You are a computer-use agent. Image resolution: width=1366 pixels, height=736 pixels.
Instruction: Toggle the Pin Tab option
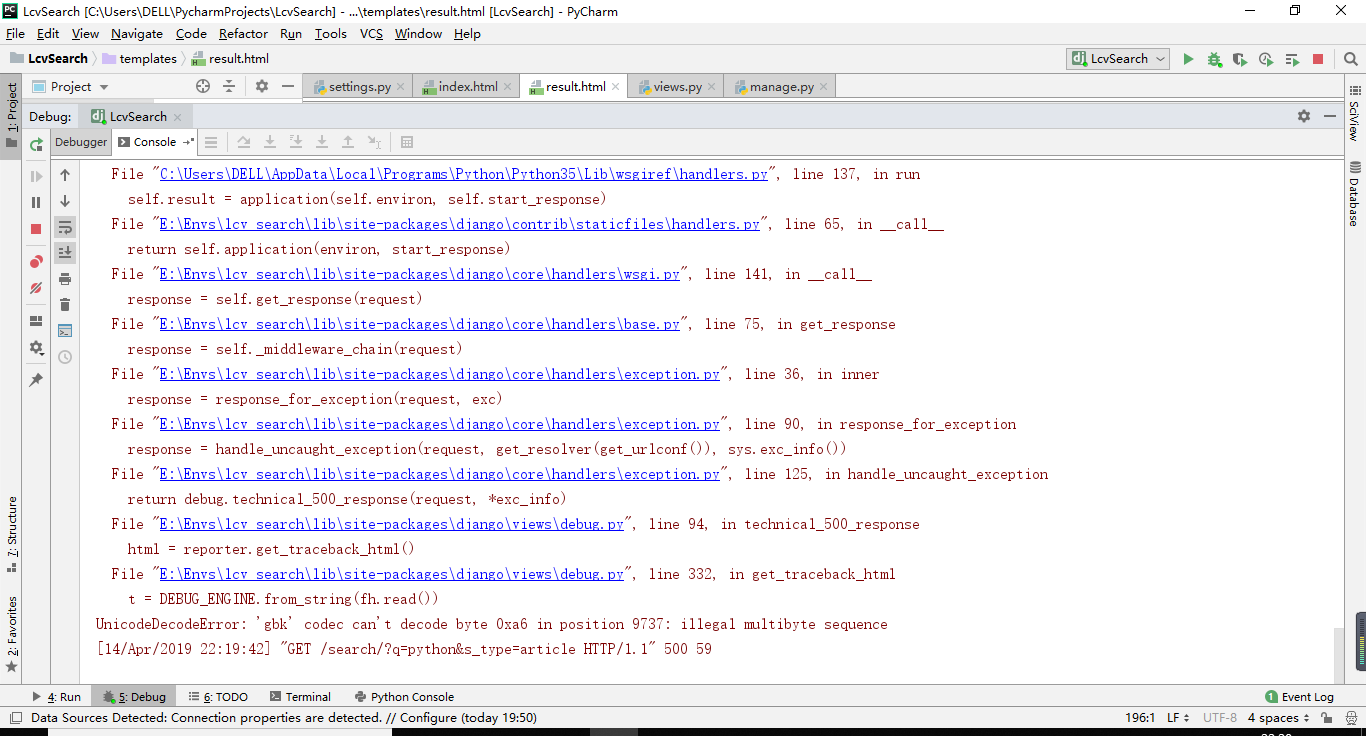pos(37,380)
